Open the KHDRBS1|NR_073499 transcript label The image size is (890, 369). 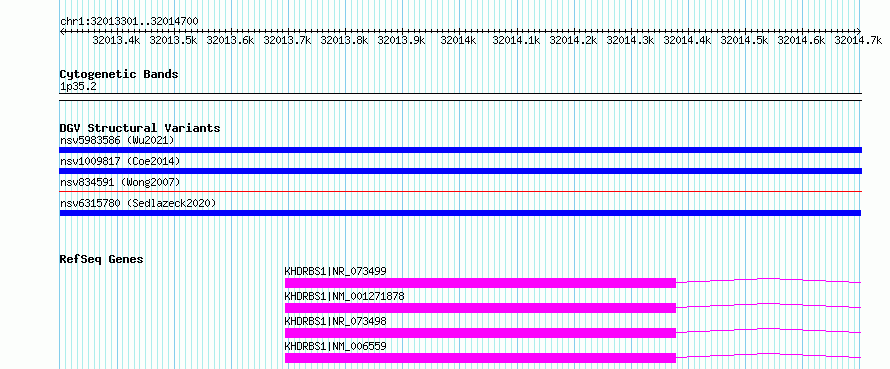coord(335,271)
